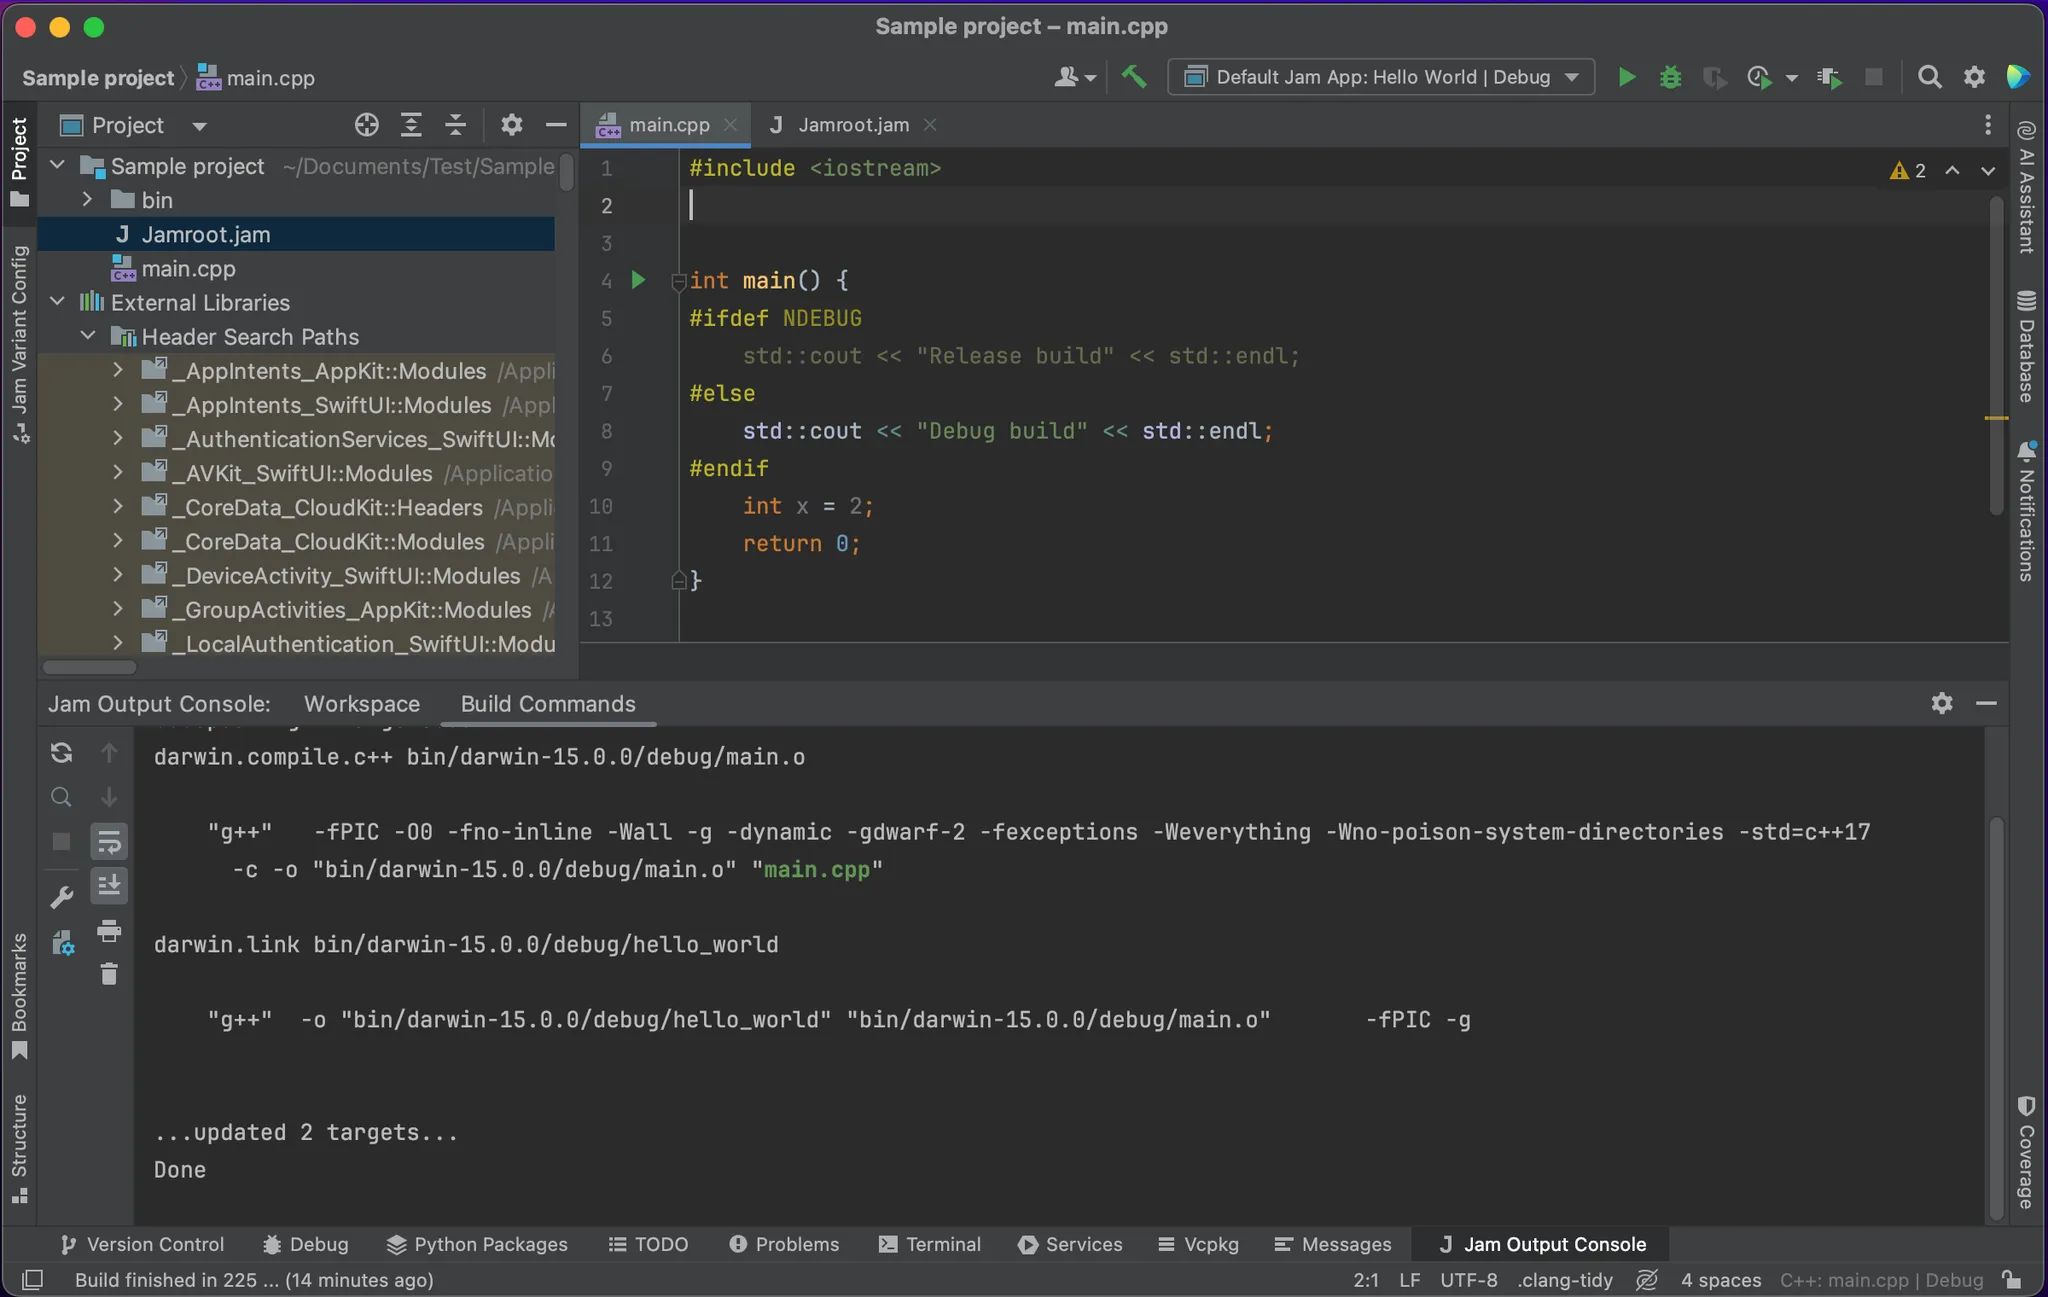2048x1297 pixels.
Task: Expand all nodes in Project panel
Action: pyautogui.click(x=411, y=125)
